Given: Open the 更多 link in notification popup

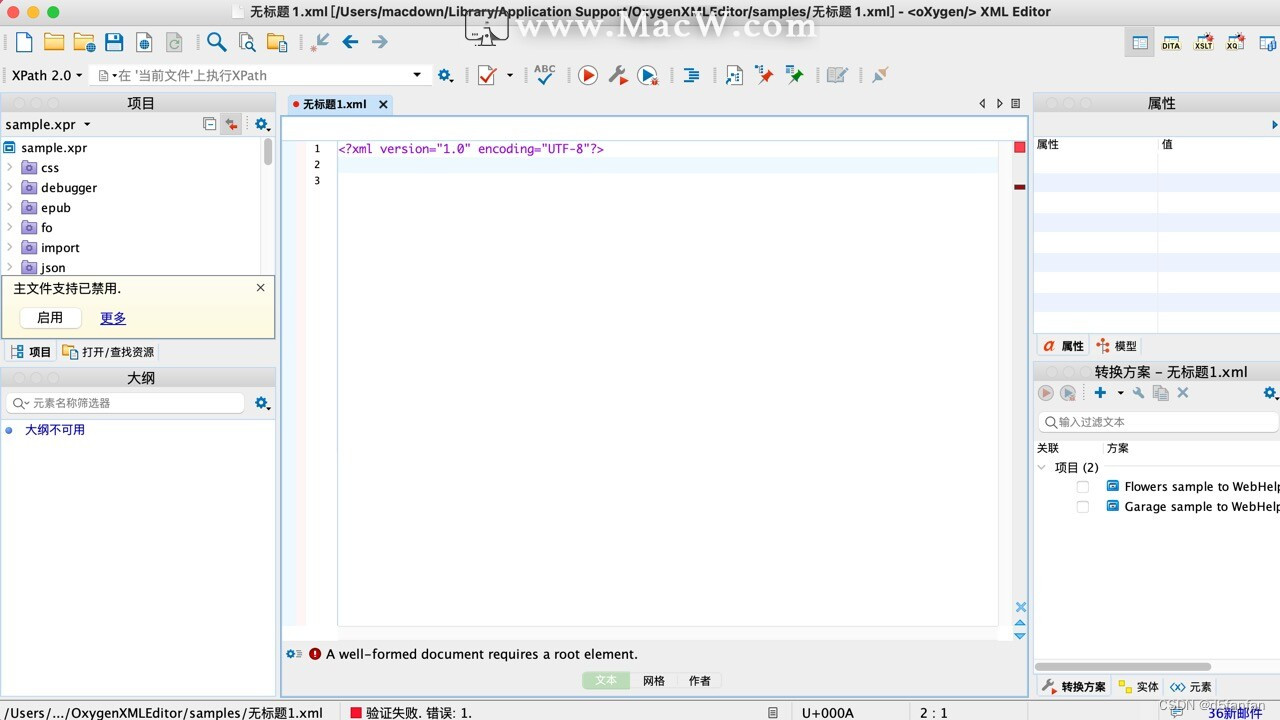Looking at the screenshot, I should pyautogui.click(x=112, y=318).
